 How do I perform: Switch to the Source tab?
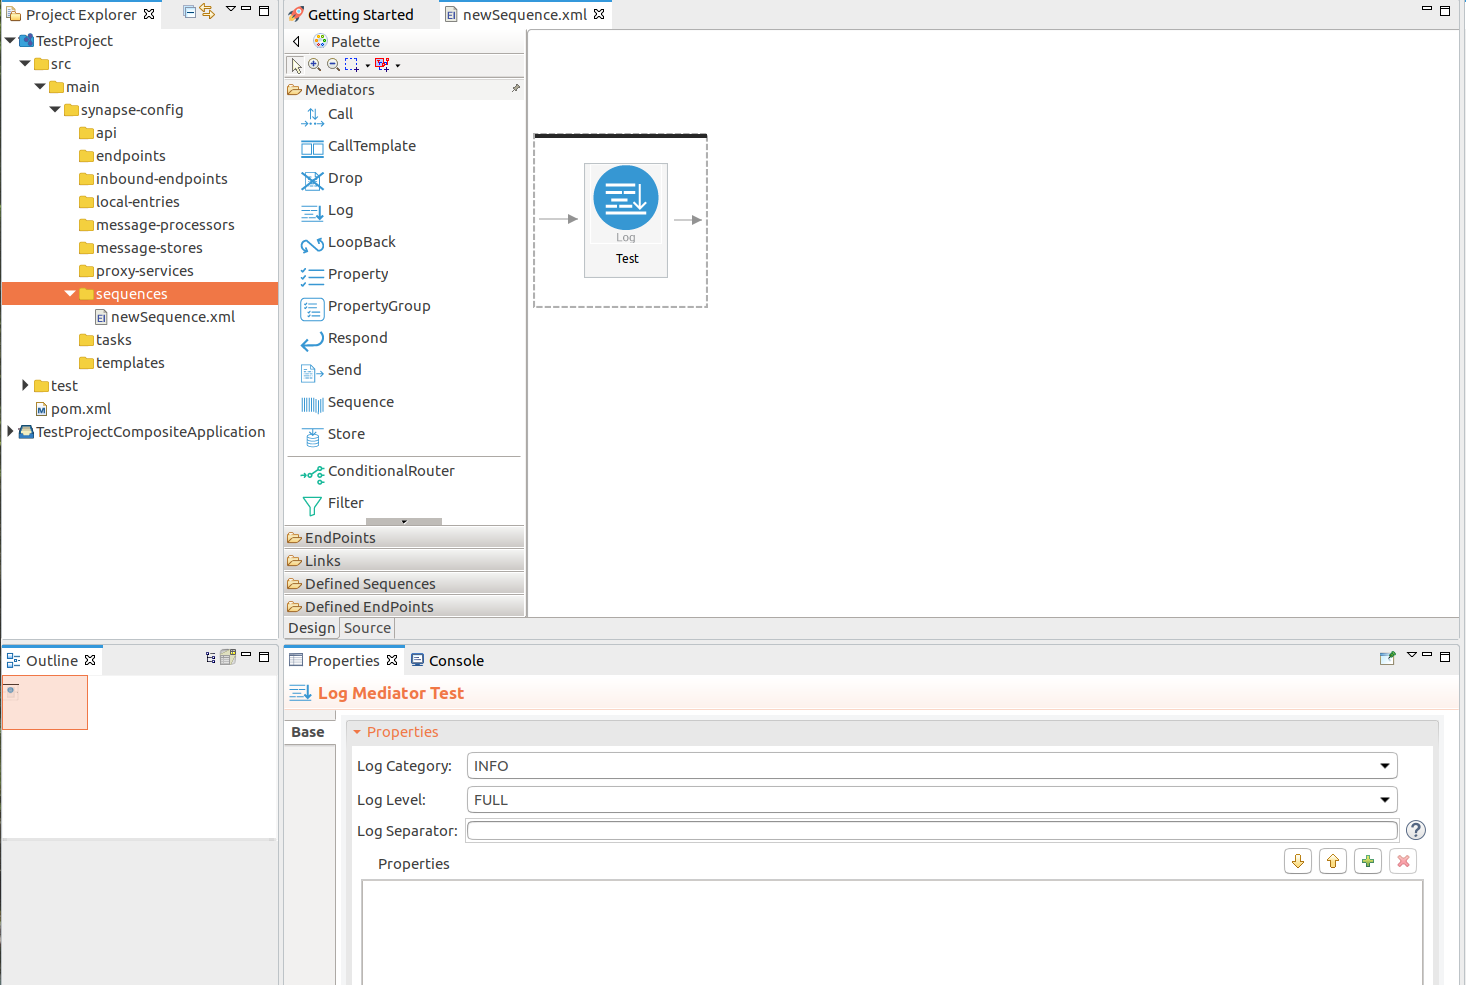(367, 628)
